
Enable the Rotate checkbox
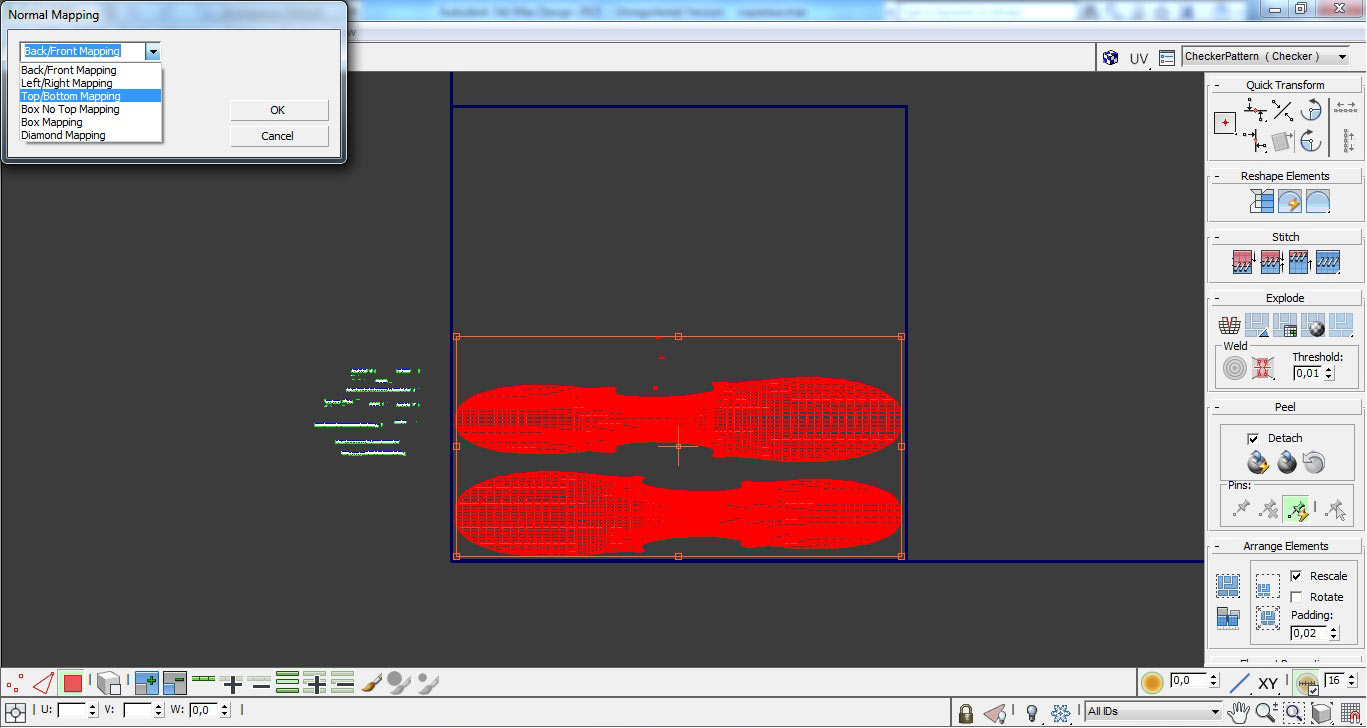pos(1297,597)
